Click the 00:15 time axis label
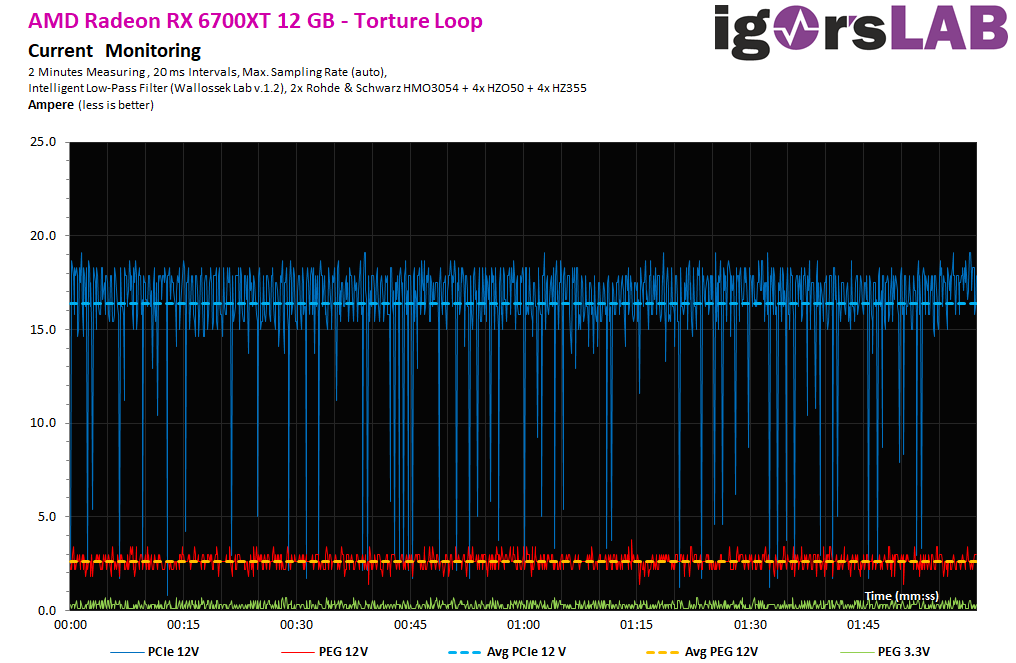The image size is (1016, 663). pyautogui.click(x=183, y=625)
